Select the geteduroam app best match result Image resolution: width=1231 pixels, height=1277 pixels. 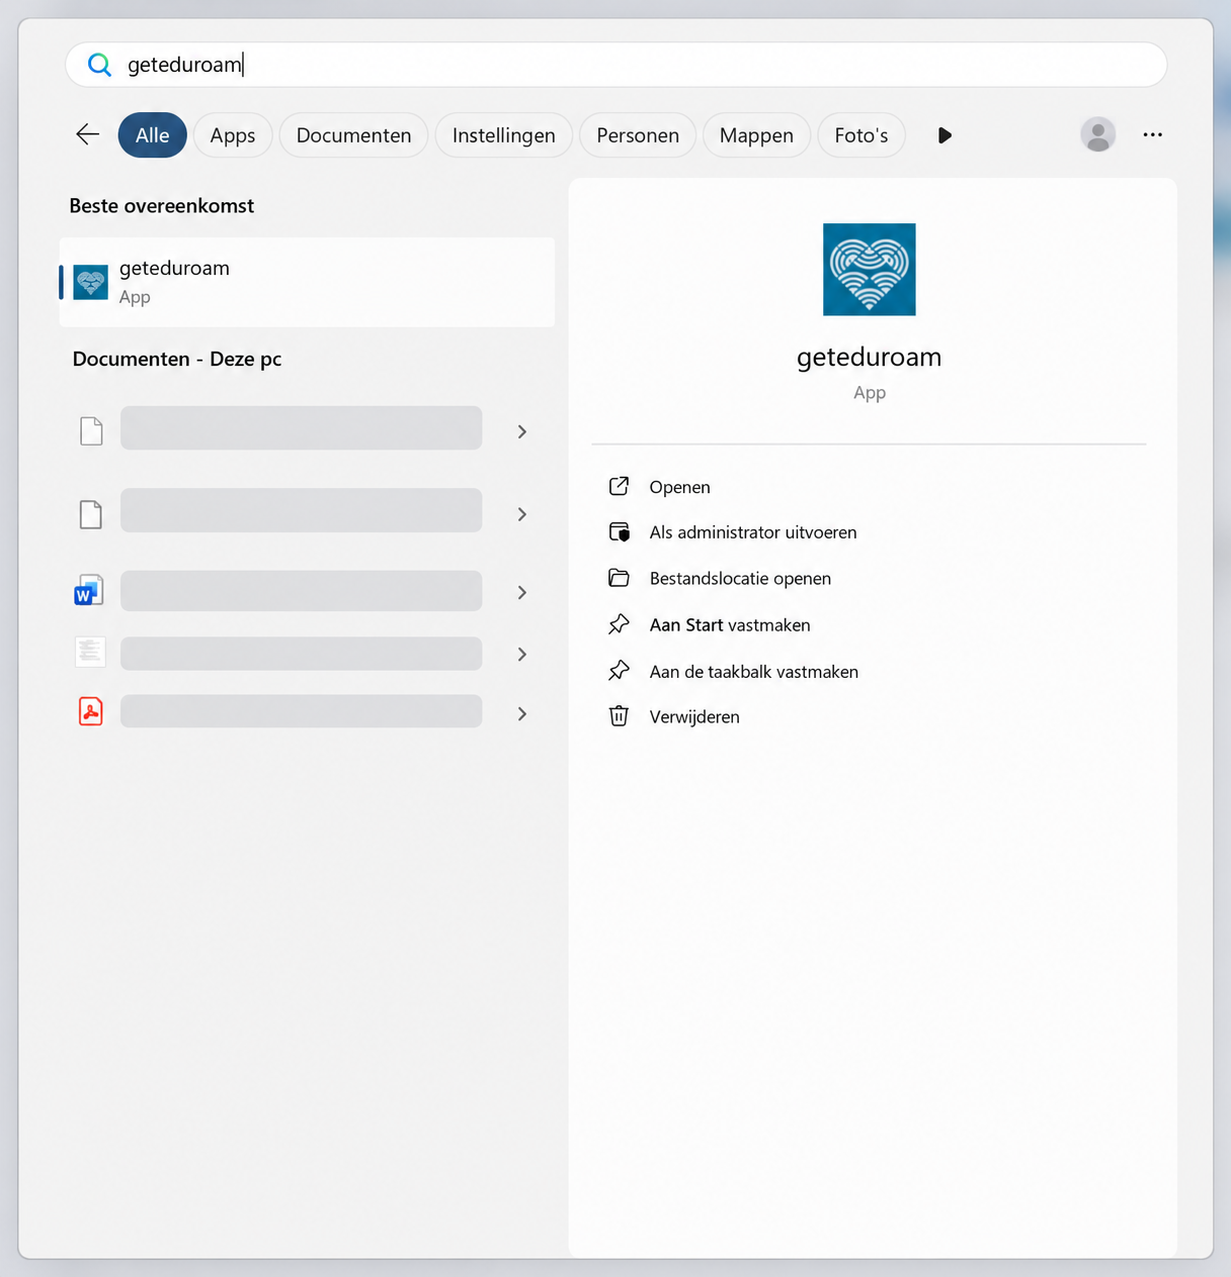click(307, 282)
